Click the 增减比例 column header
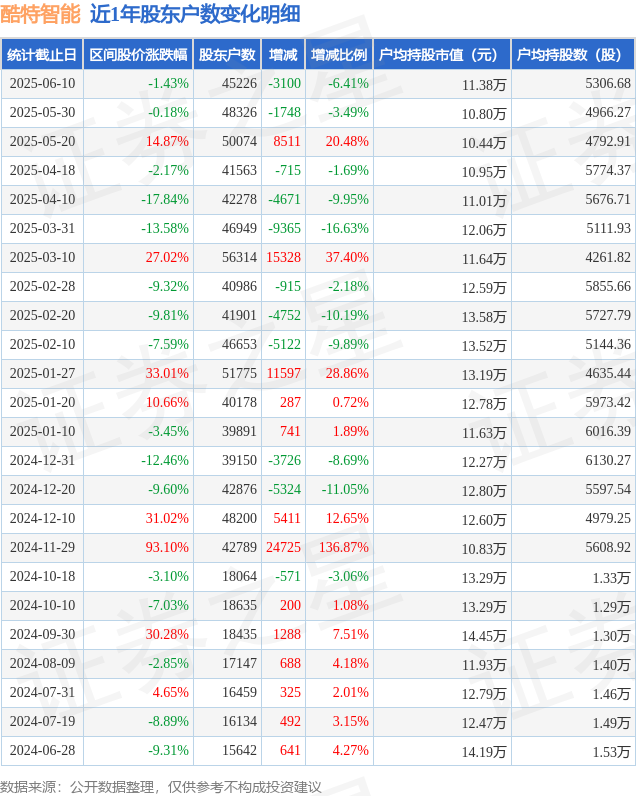The image size is (636, 796). [x=339, y=54]
